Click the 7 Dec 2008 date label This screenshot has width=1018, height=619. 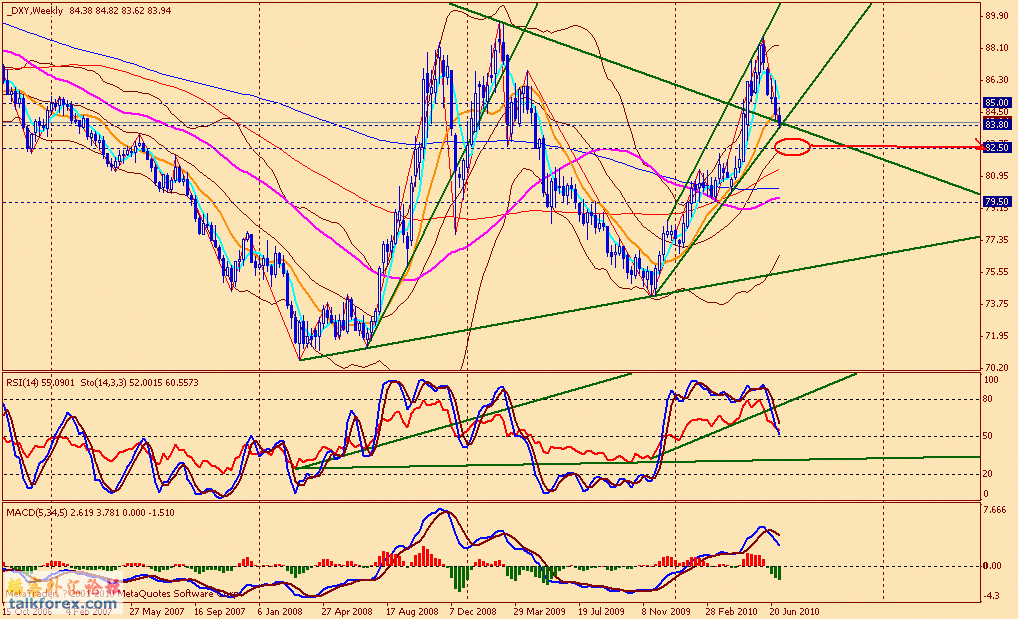(473, 611)
